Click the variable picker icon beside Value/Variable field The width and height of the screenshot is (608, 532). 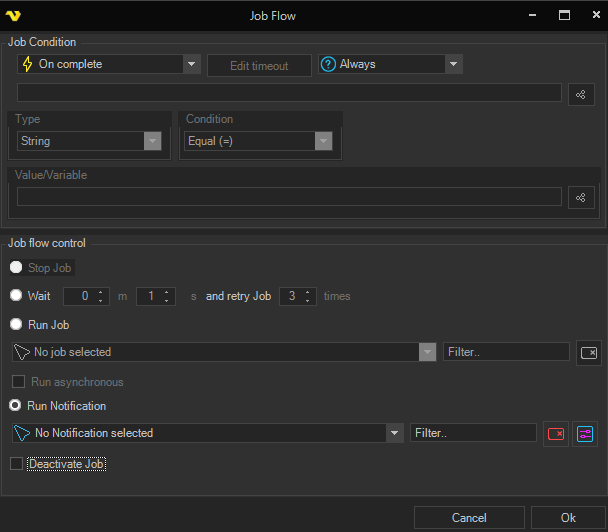(581, 197)
